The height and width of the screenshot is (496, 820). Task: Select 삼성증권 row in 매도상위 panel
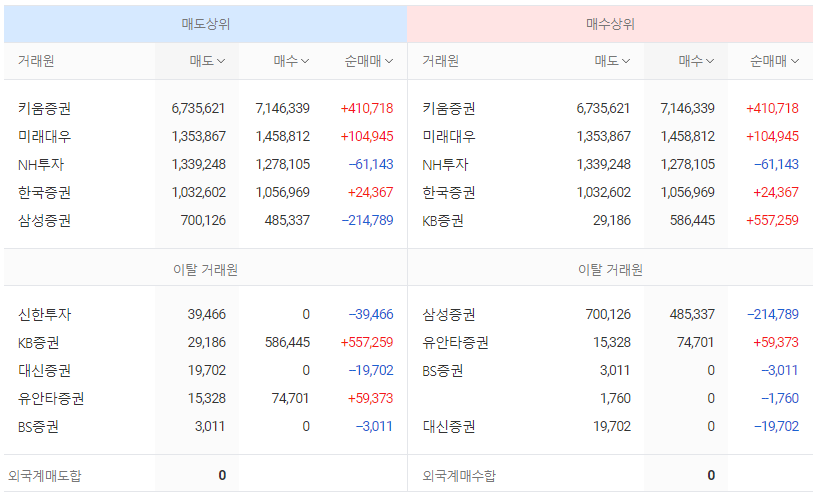click(206, 220)
